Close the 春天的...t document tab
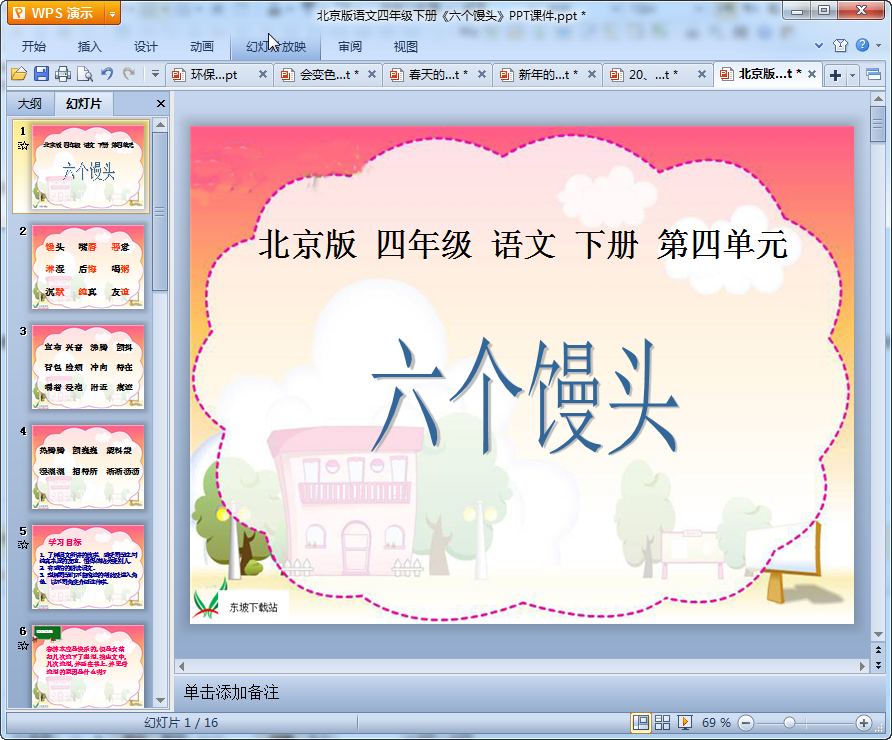This screenshot has height=740, width=892. pos(482,75)
